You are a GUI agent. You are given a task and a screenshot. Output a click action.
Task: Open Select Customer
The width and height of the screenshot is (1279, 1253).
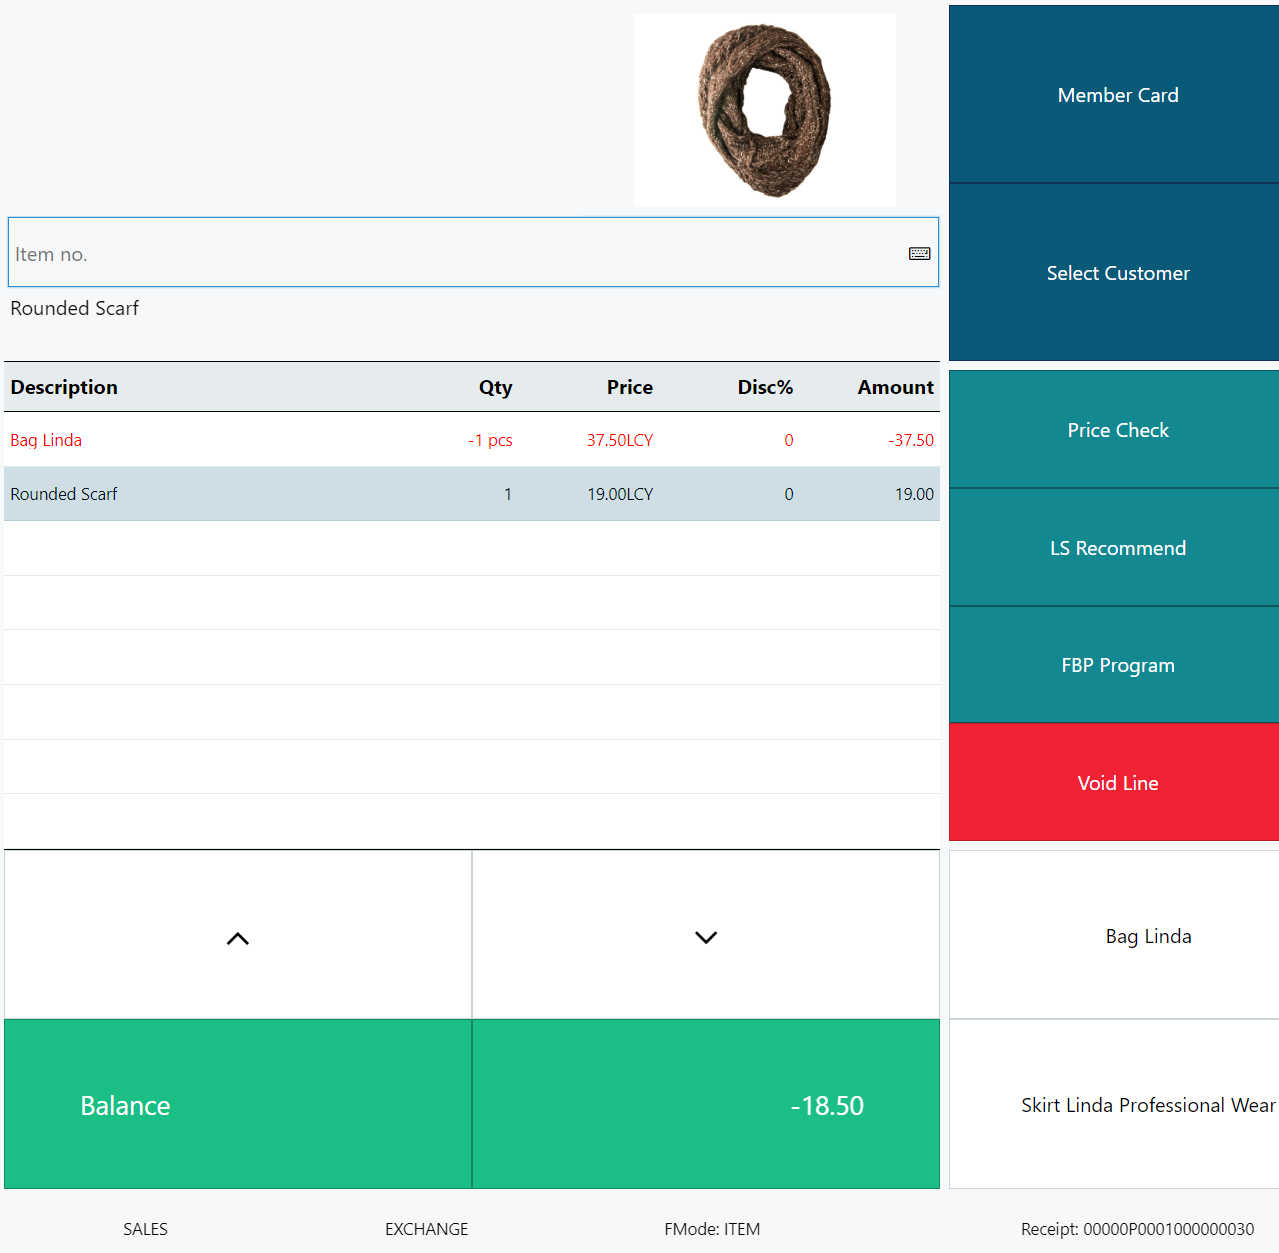(x=1117, y=273)
